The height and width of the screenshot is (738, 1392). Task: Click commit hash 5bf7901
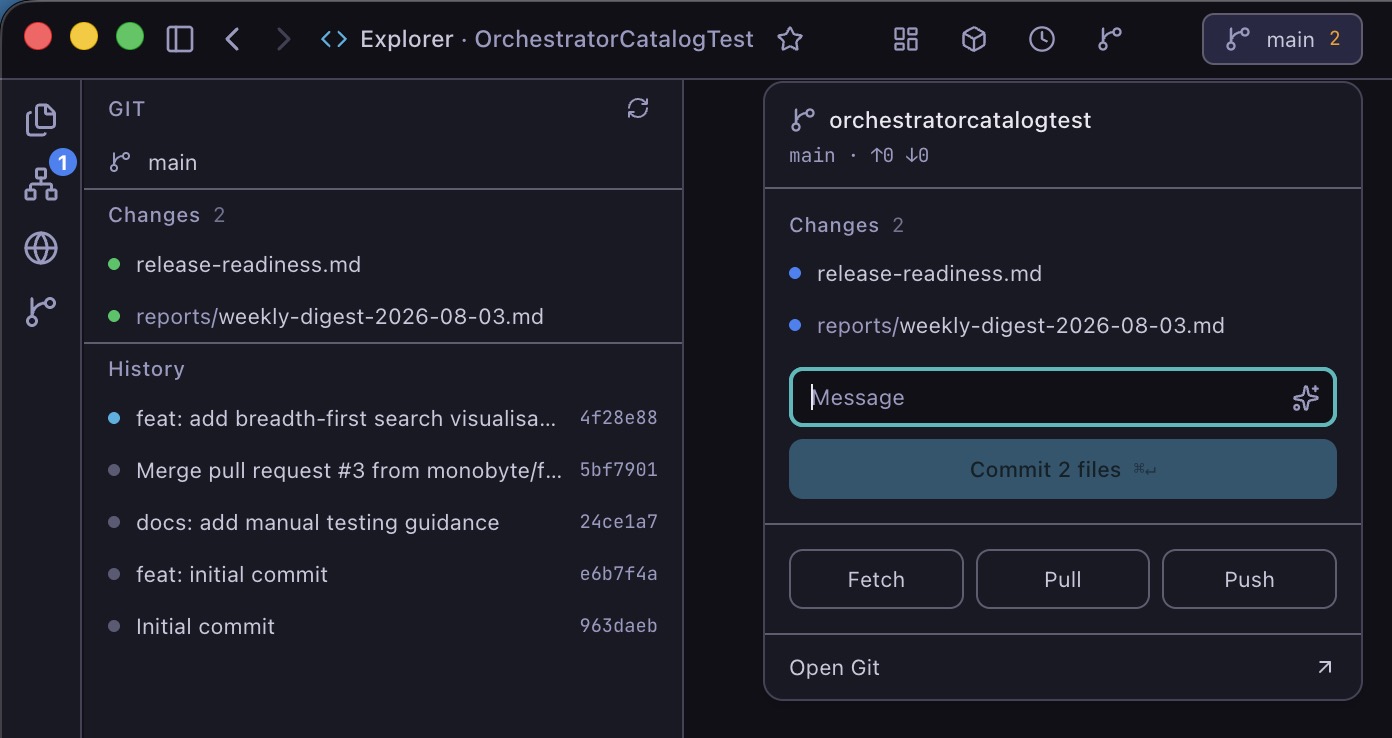pos(618,470)
